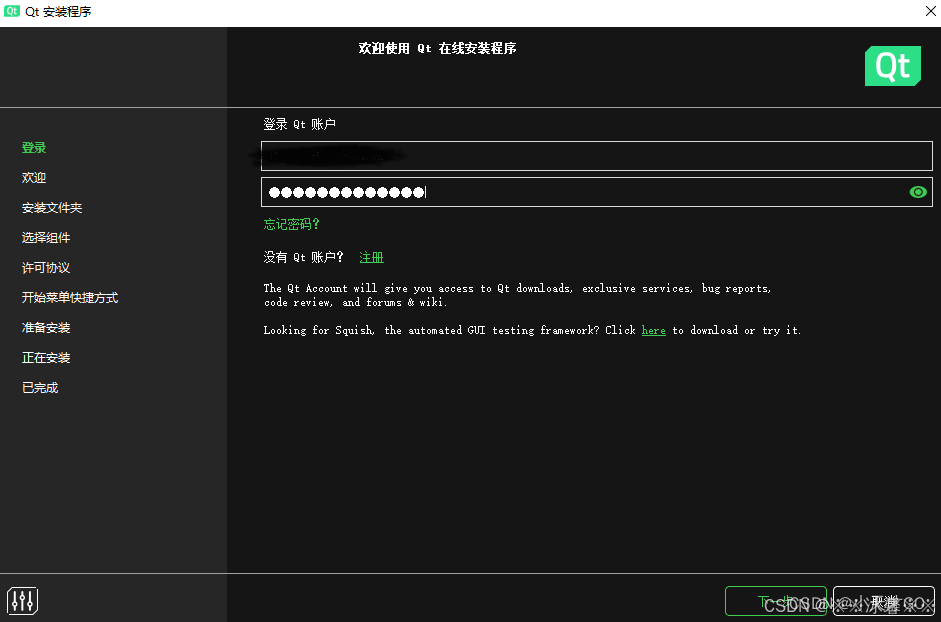The image size is (941, 622).
Task: Select 已完成 step in sidebar
Action: (40, 388)
